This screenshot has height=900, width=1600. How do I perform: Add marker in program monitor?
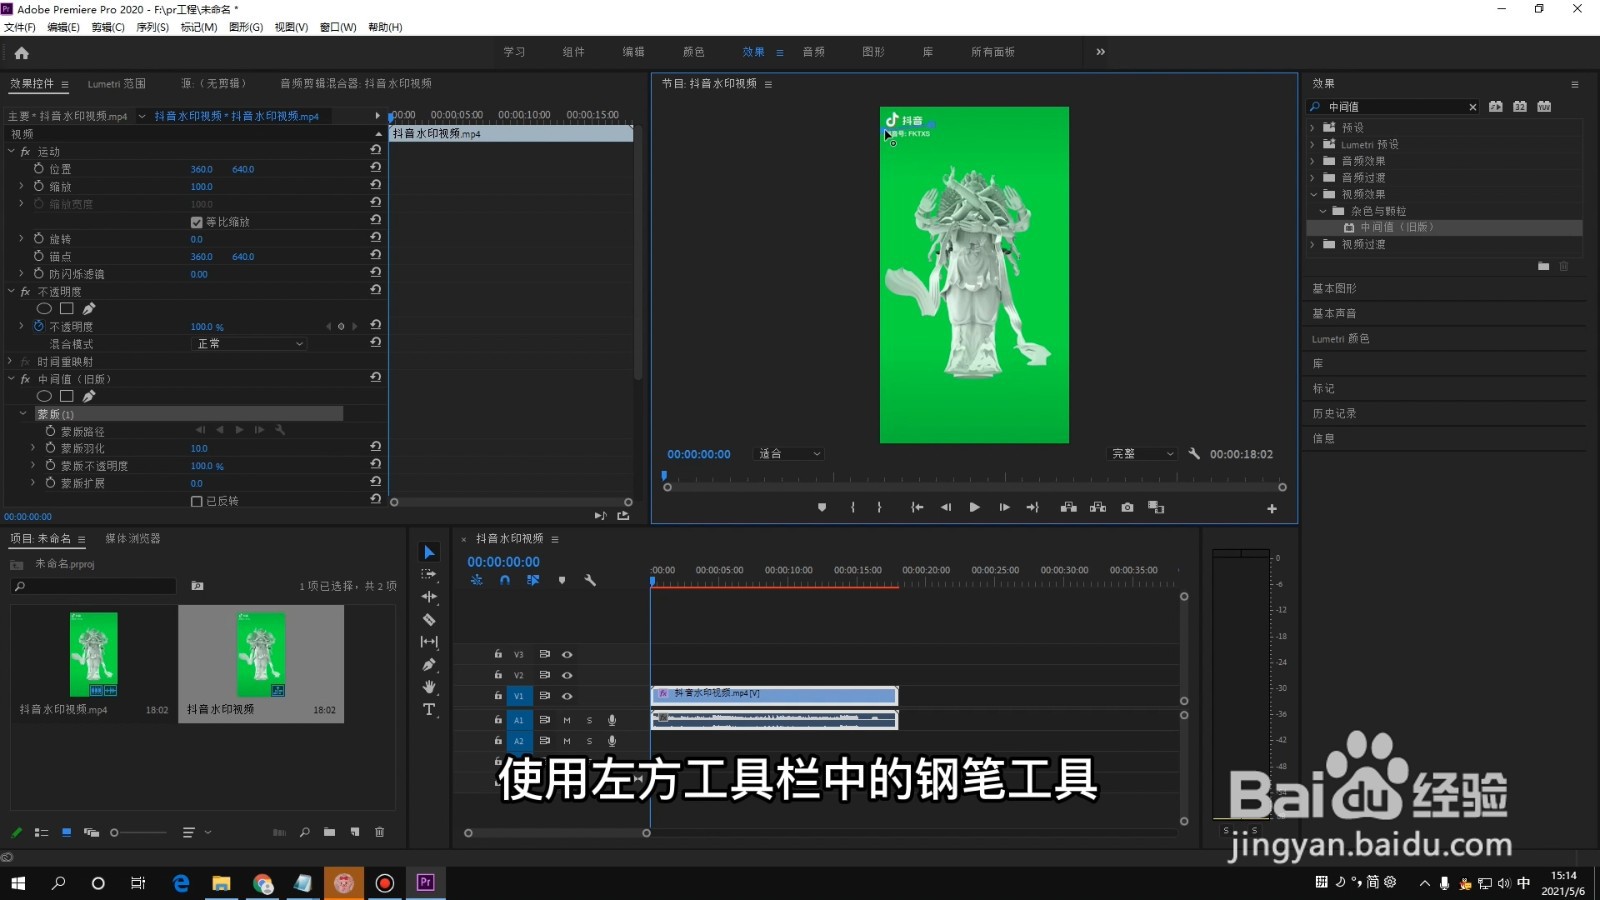[x=822, y=508]
